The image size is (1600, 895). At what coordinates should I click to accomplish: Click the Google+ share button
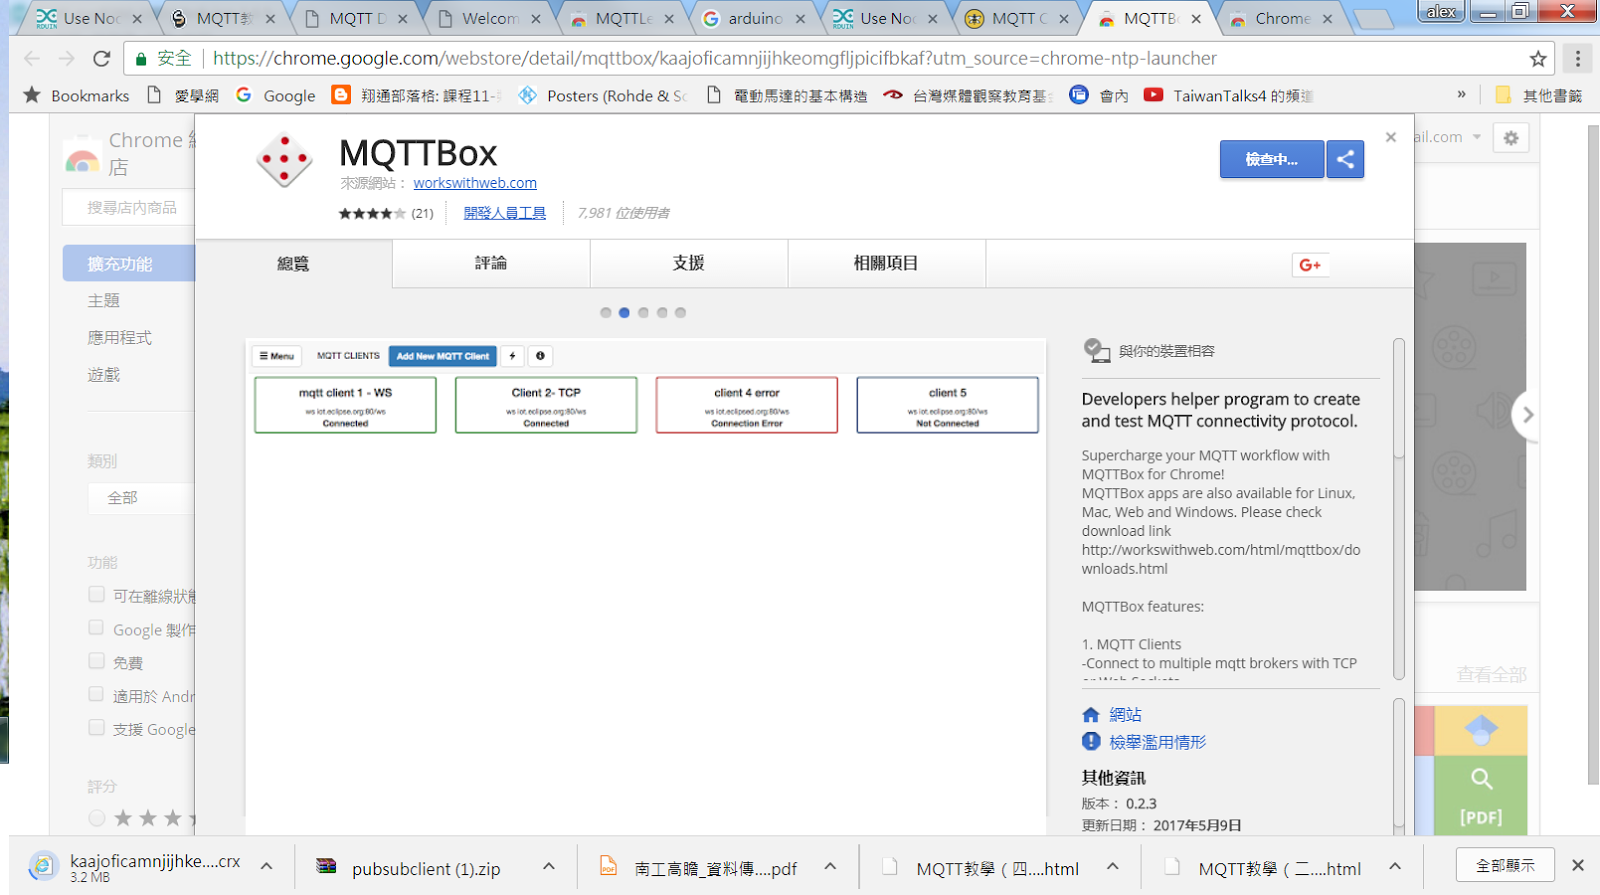pyautogui.click(x=1310, y=265)
